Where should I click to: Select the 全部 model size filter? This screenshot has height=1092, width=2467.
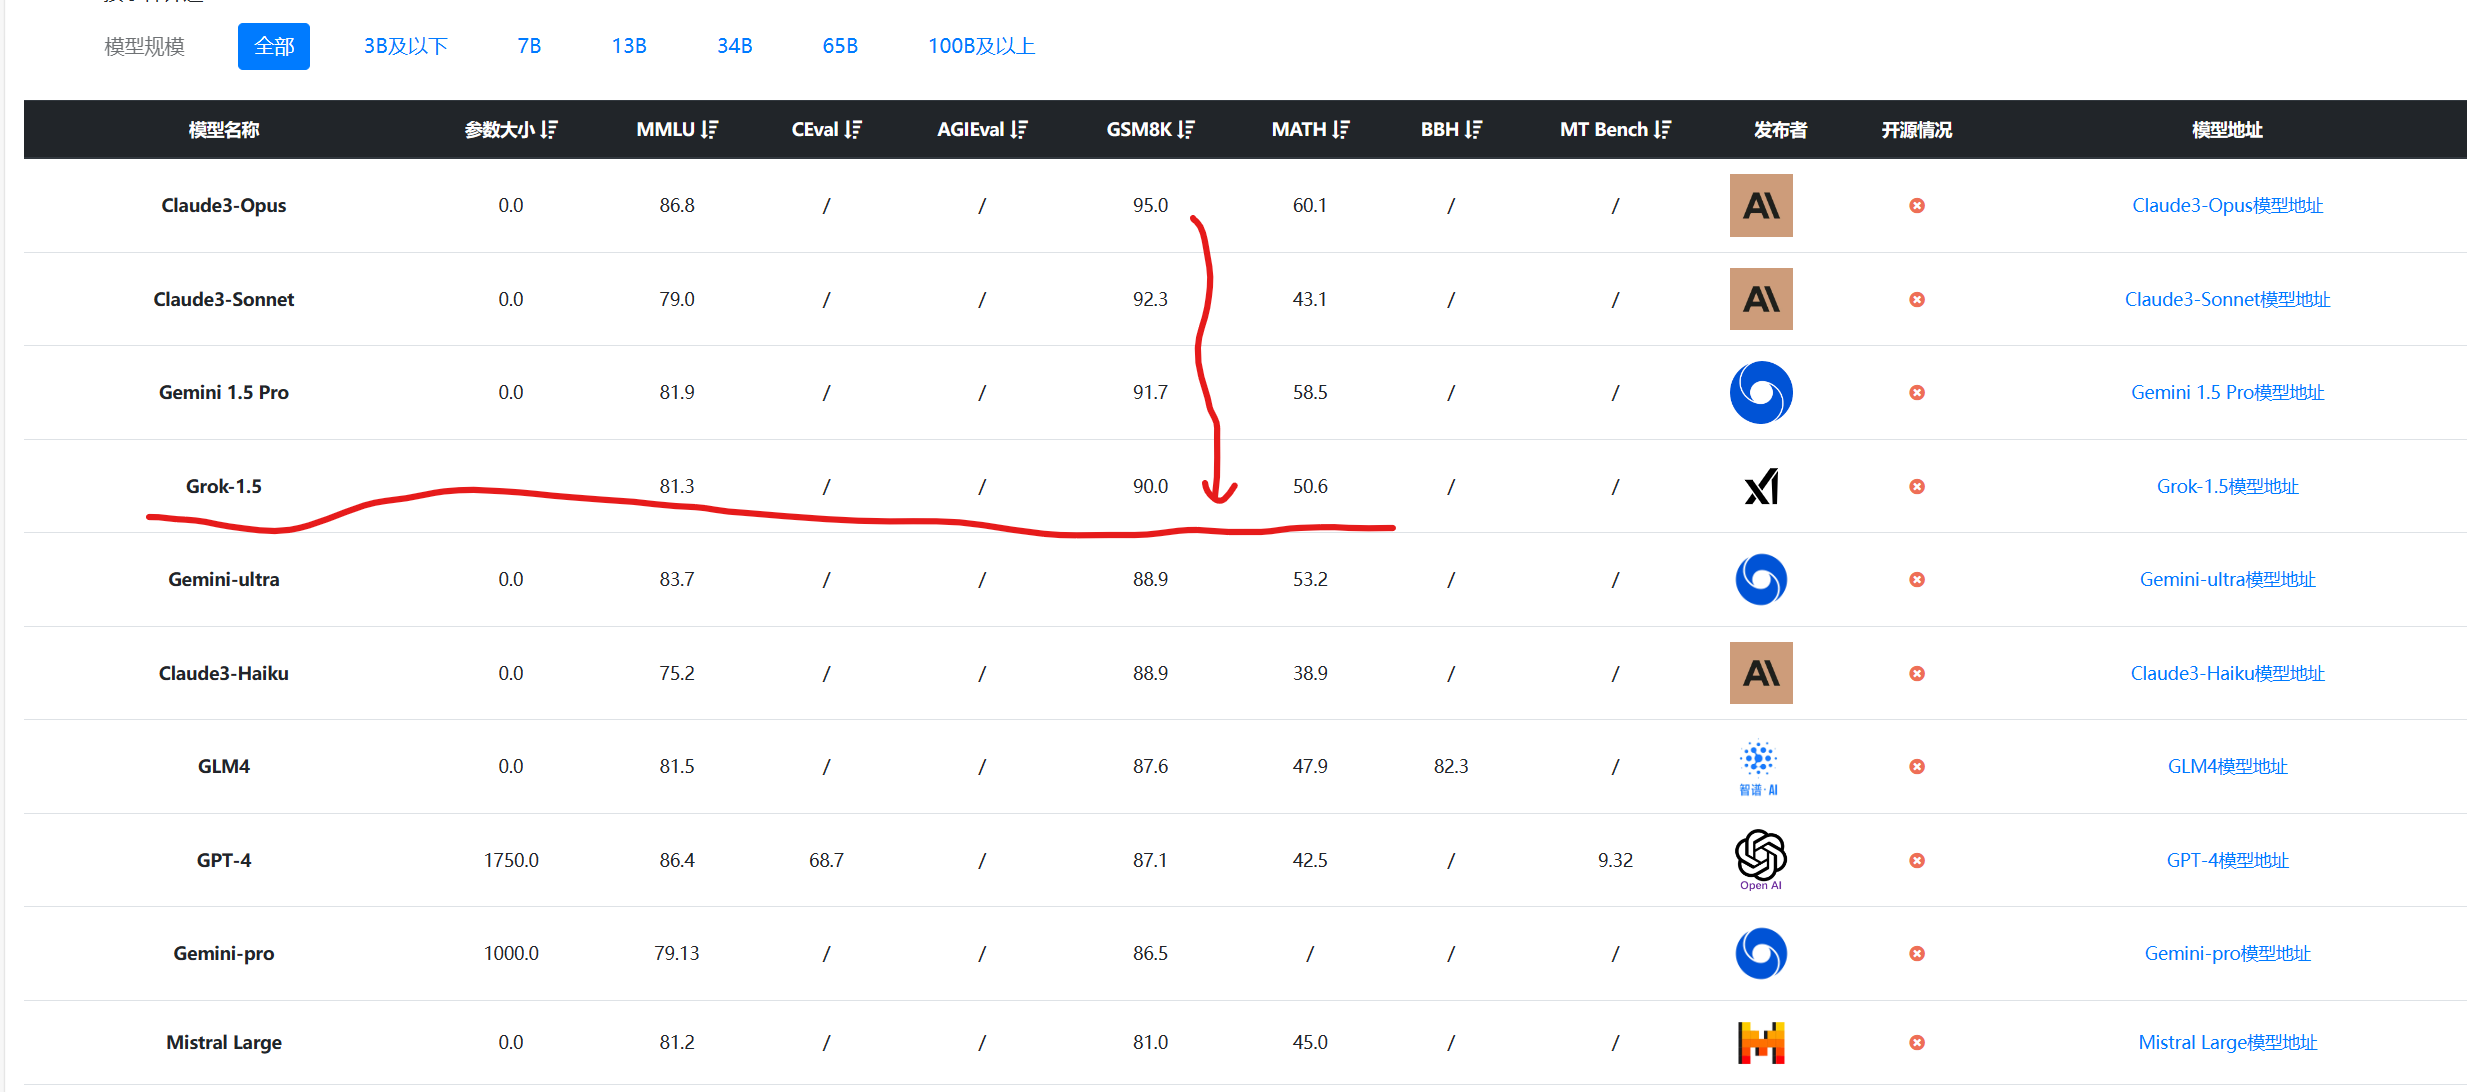(274, 46)
